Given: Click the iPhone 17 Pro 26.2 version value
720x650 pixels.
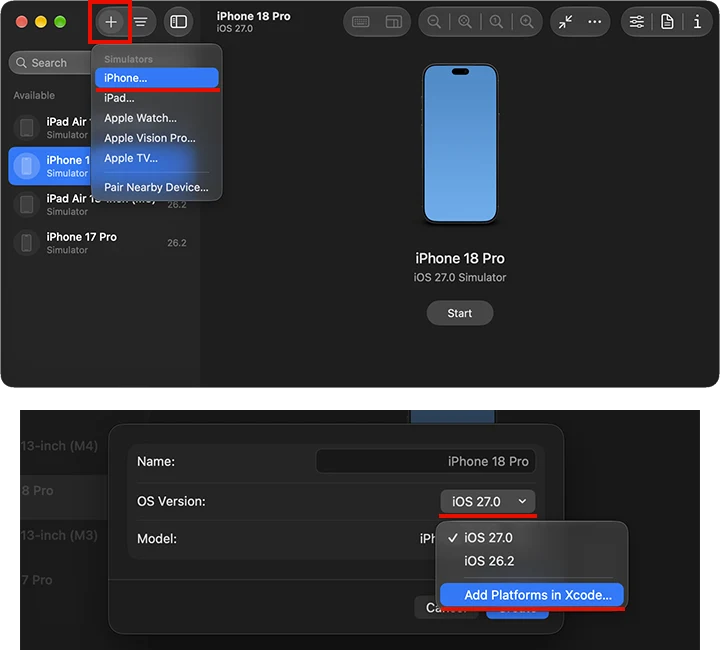Looking at the screenshot, I should (177, 243).
